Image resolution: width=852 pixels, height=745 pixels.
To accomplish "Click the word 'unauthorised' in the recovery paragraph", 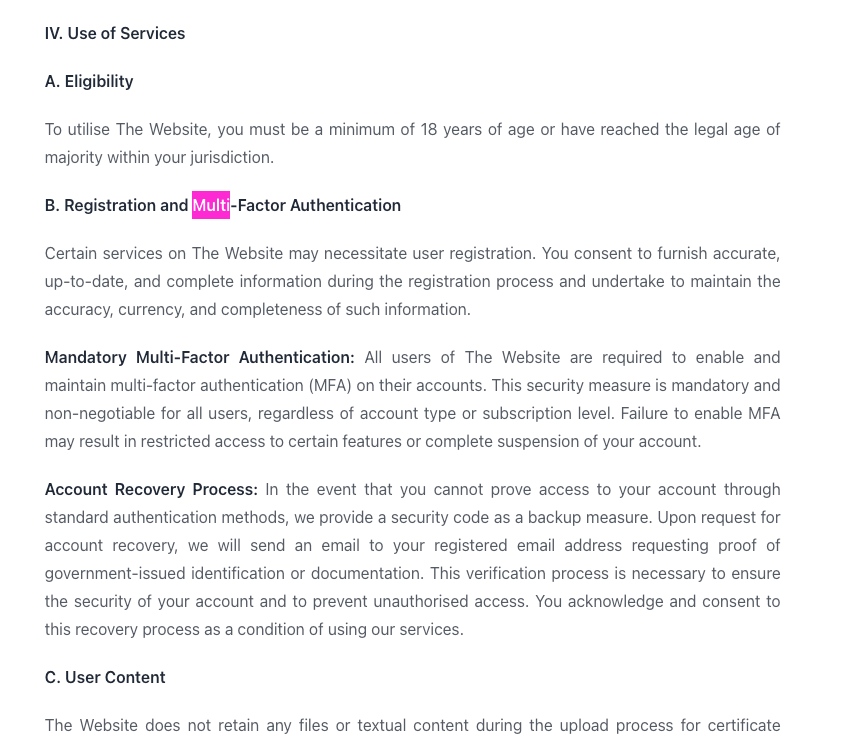I will pyautogui.click(x=421, y=602).
